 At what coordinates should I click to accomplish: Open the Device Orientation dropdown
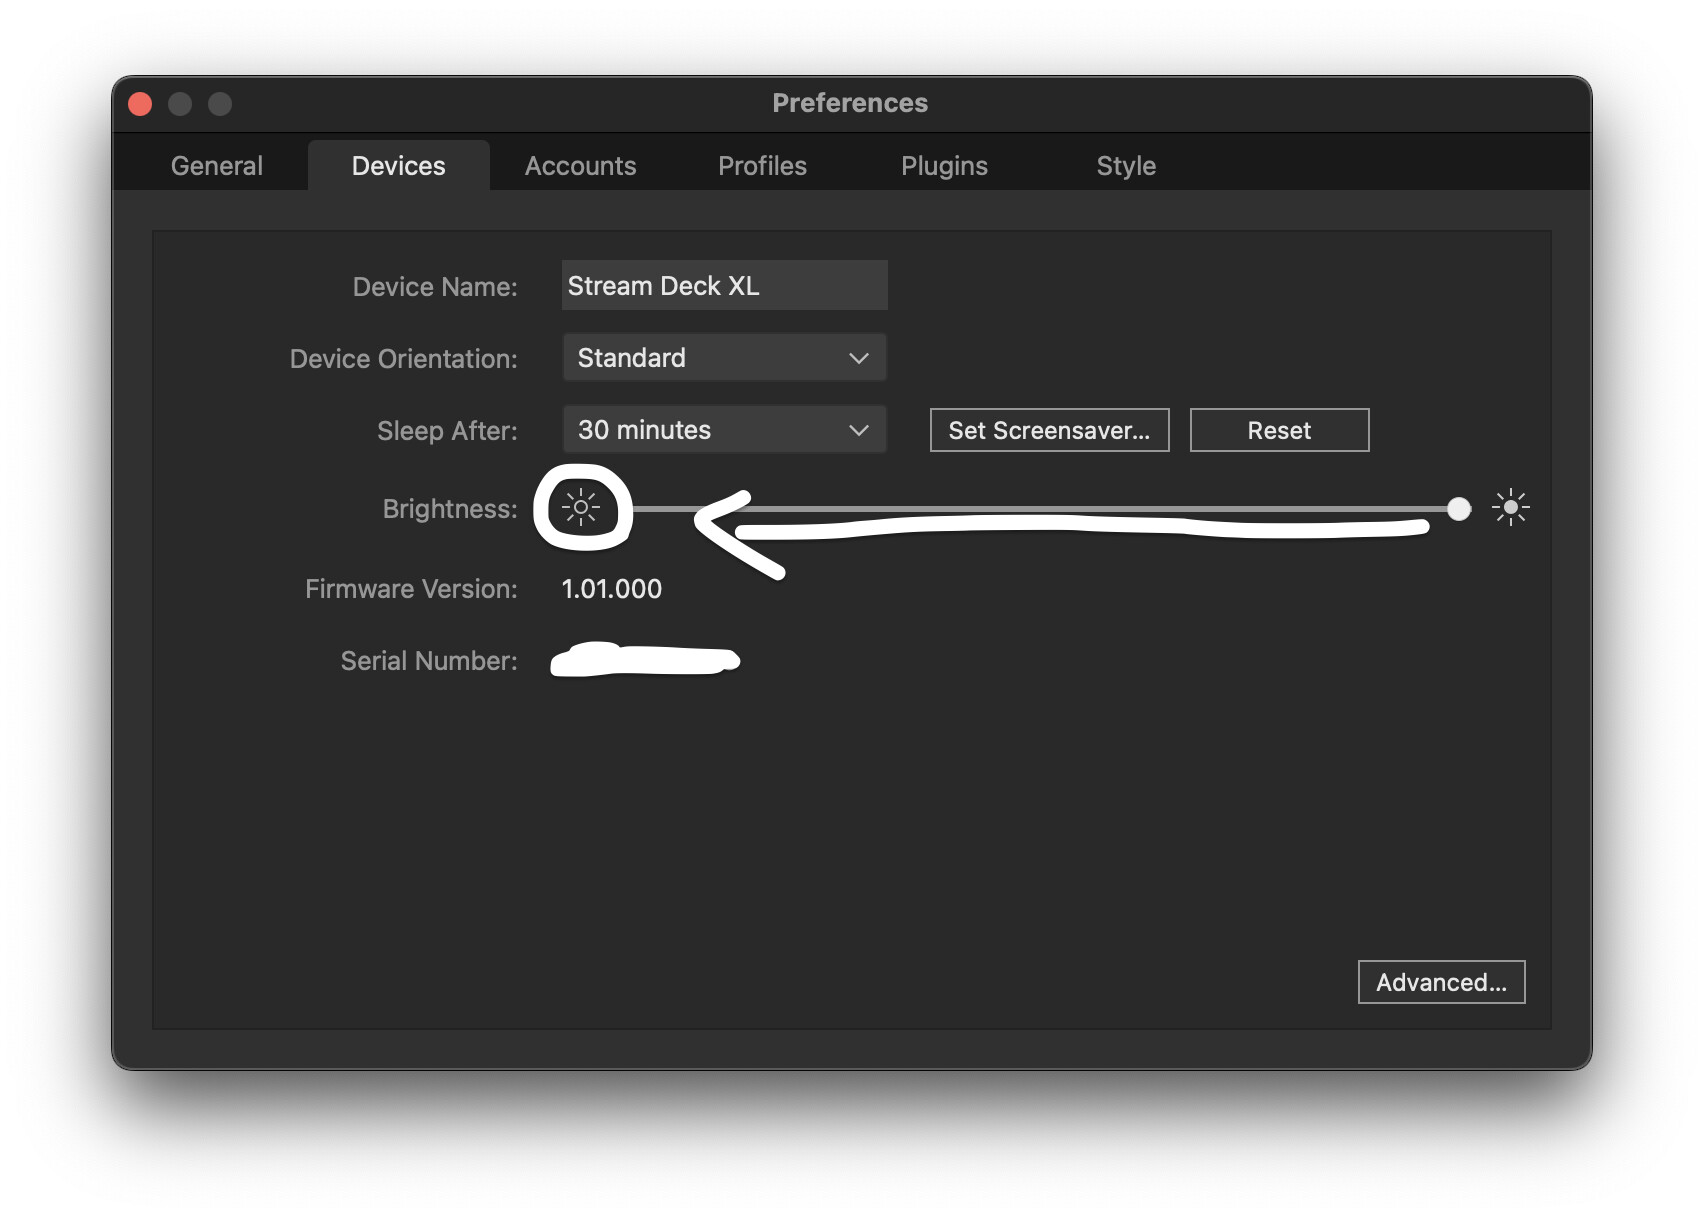[x=724, y=358]
